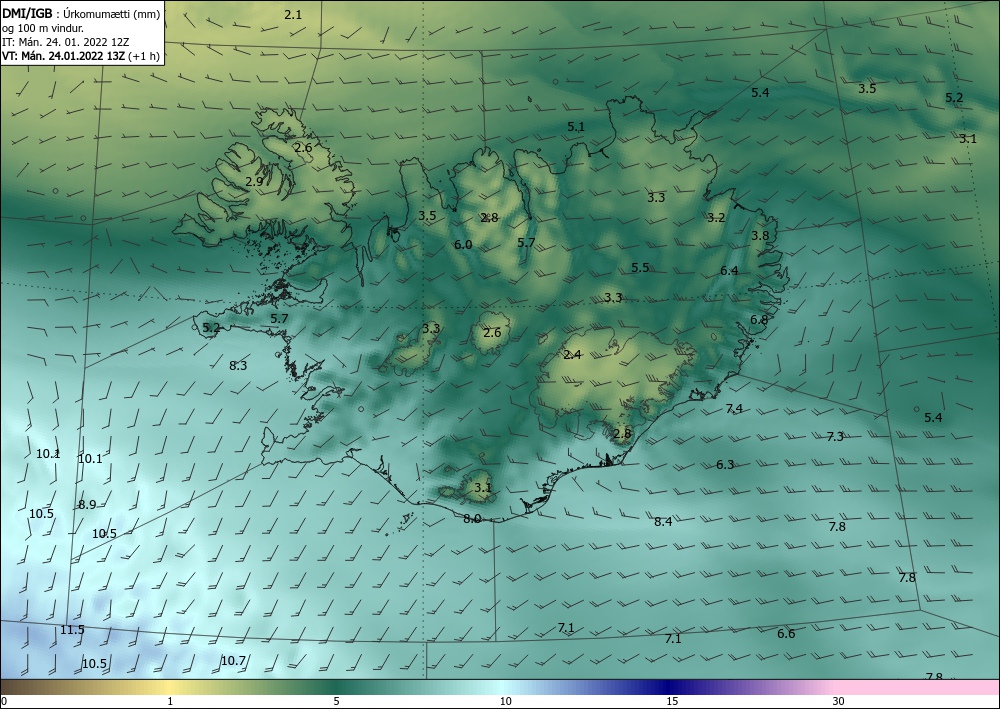The height and width of the screenshot is (709, 1000).
Task: Select the 'VT: Mán. 24.01.2022 13Z (+1 h)' line
Action: pos(81,56)
